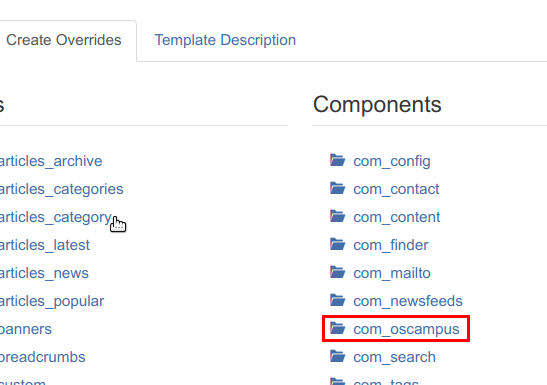Select the articles_category module link

(x=55, y=218)
